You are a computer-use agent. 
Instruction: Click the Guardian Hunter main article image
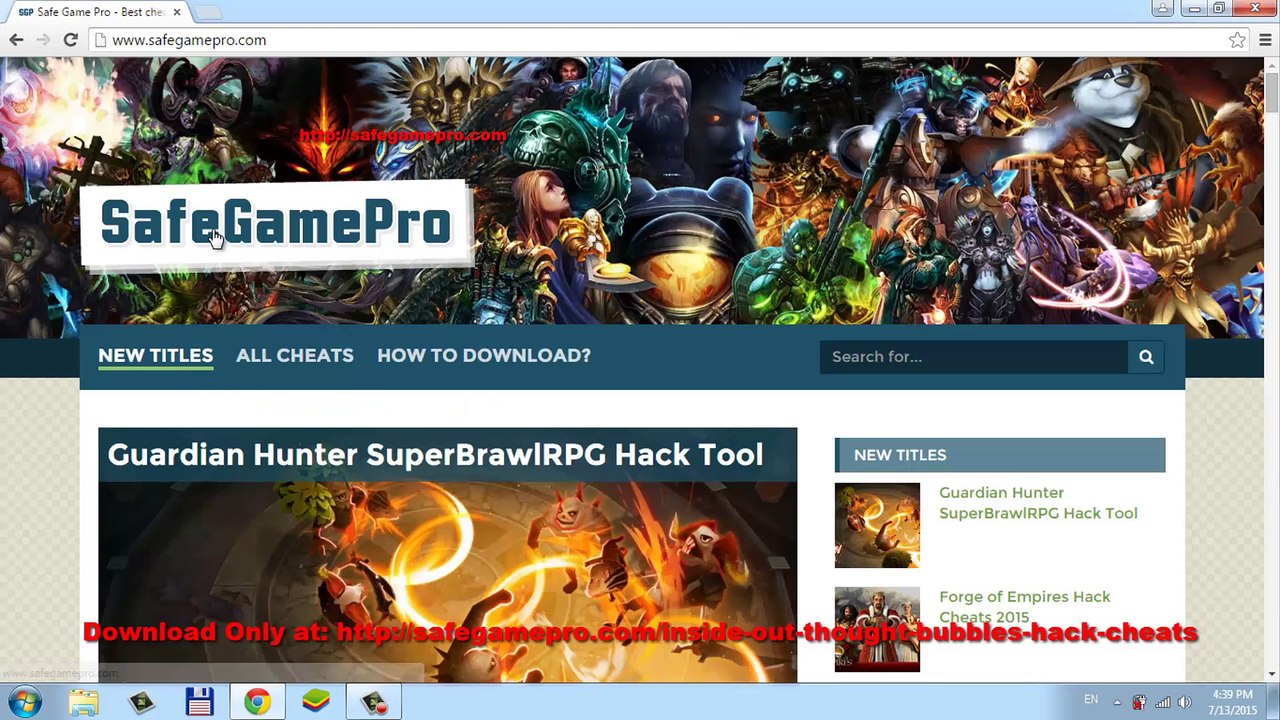pyautogui.click(x=447, y=582)
